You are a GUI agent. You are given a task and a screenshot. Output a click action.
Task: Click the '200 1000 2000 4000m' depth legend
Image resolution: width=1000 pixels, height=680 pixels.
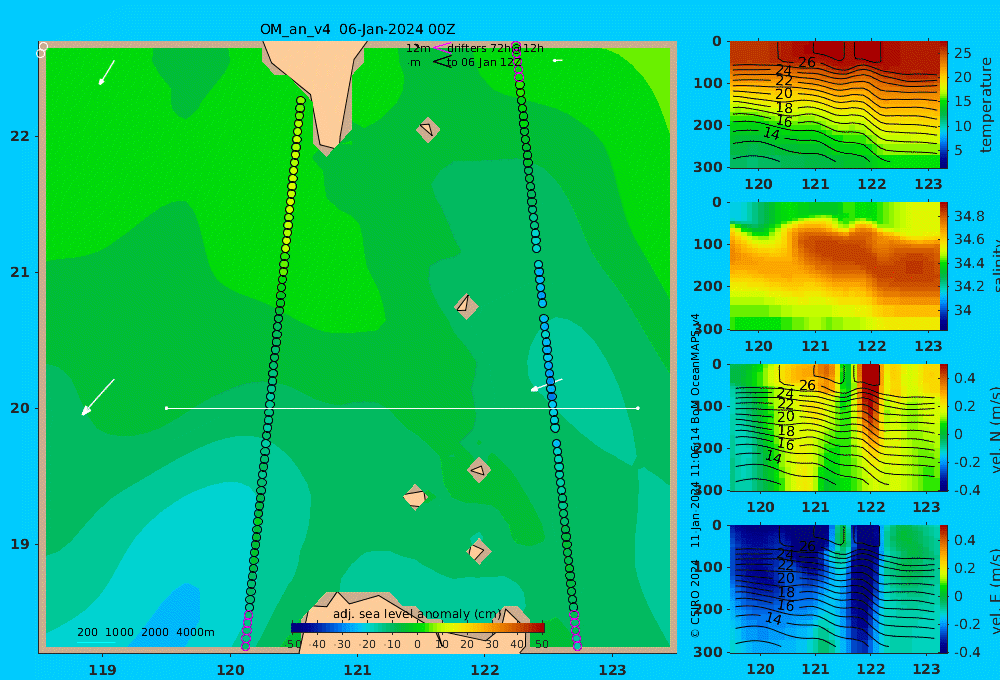click(x=145, y=632)
